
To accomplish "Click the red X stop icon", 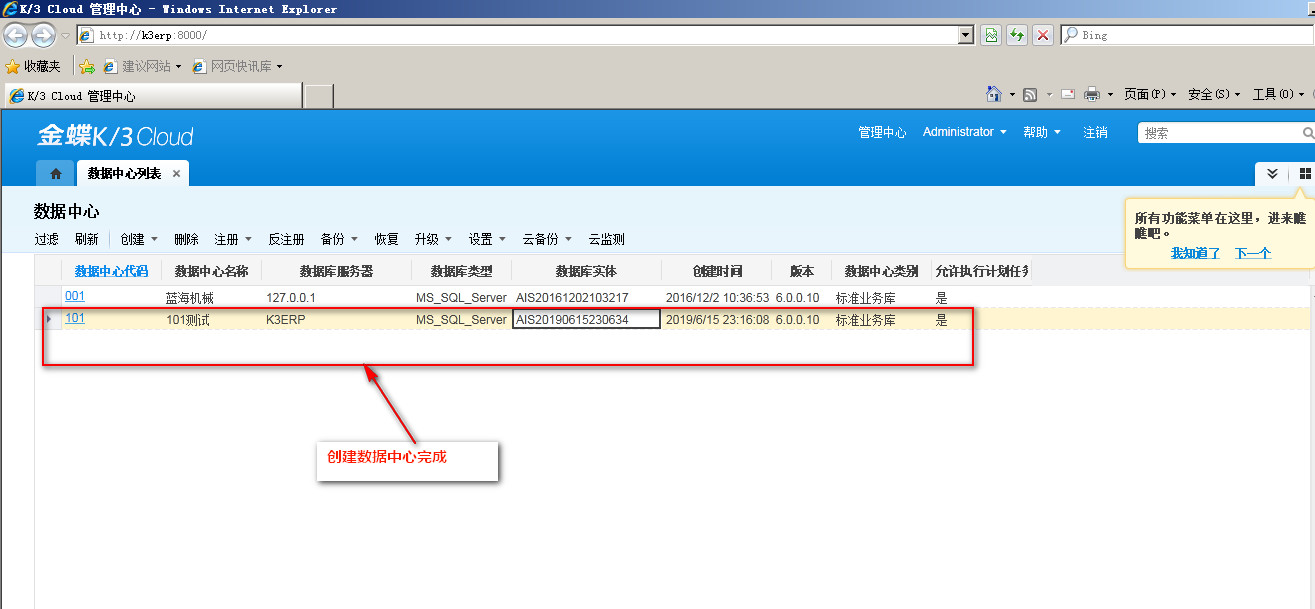I will tap(1043, 35).
